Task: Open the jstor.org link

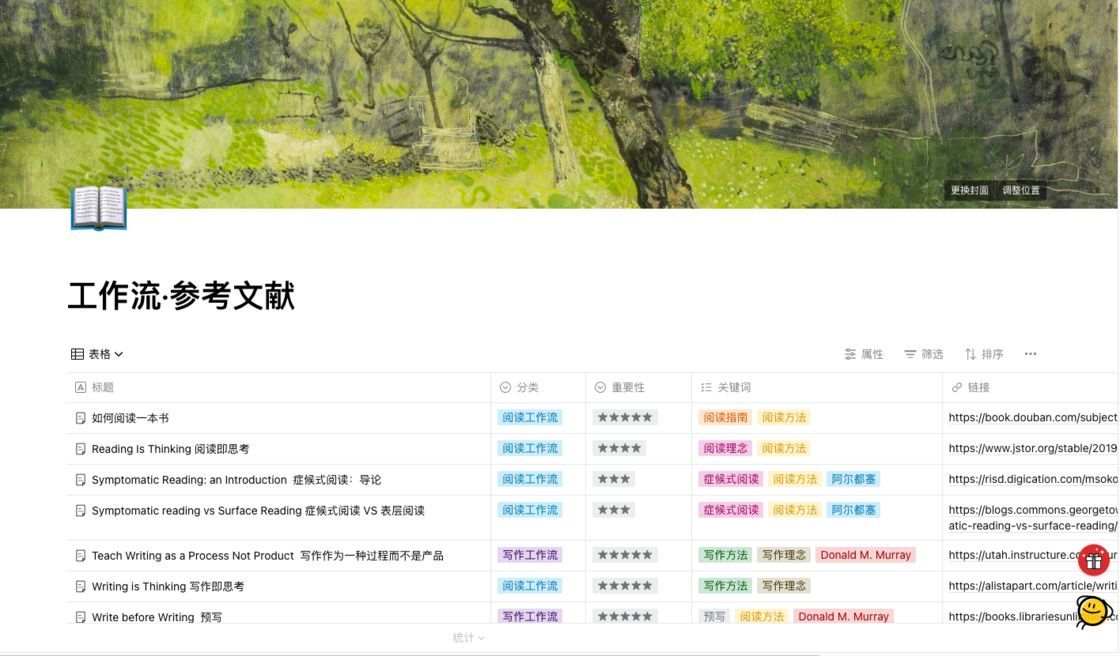Action: click(x=1033, y=448)
